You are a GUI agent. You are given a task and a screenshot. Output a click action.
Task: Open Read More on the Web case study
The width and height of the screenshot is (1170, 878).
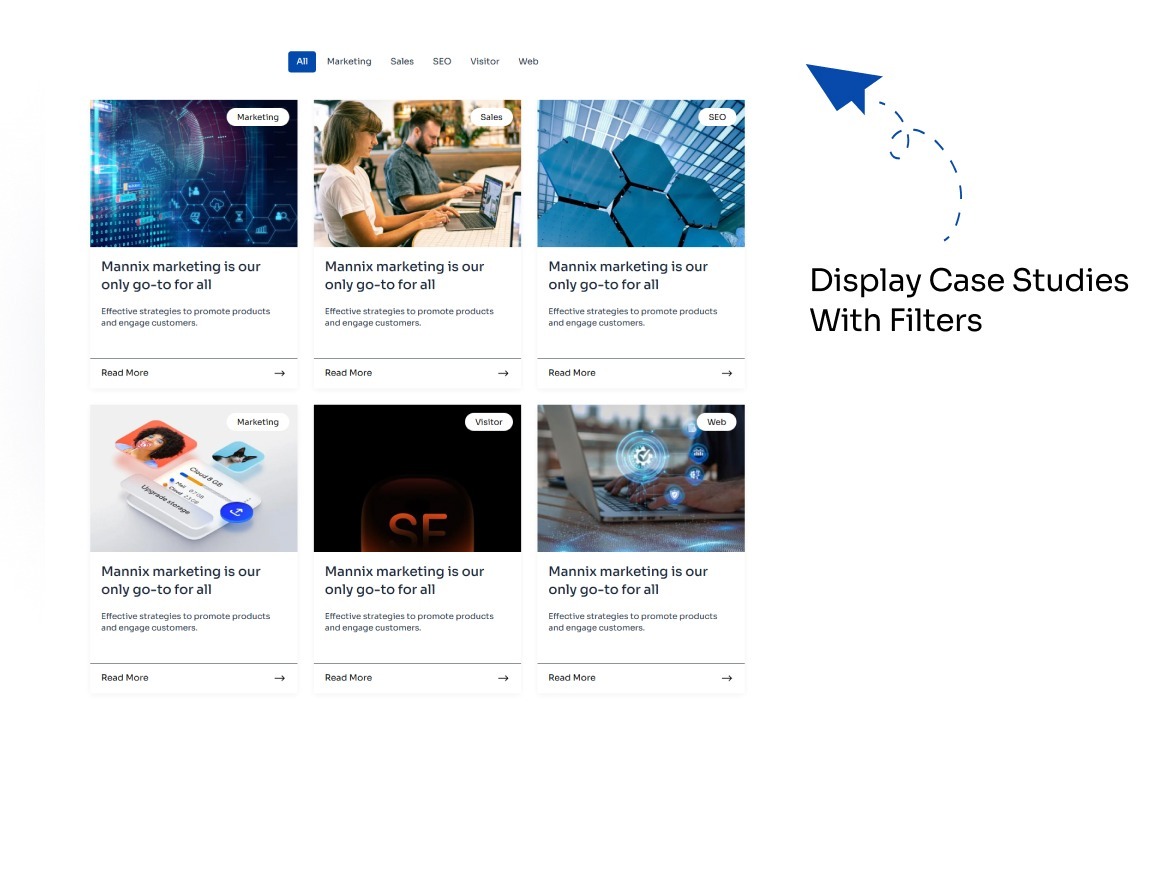point(571,677)
